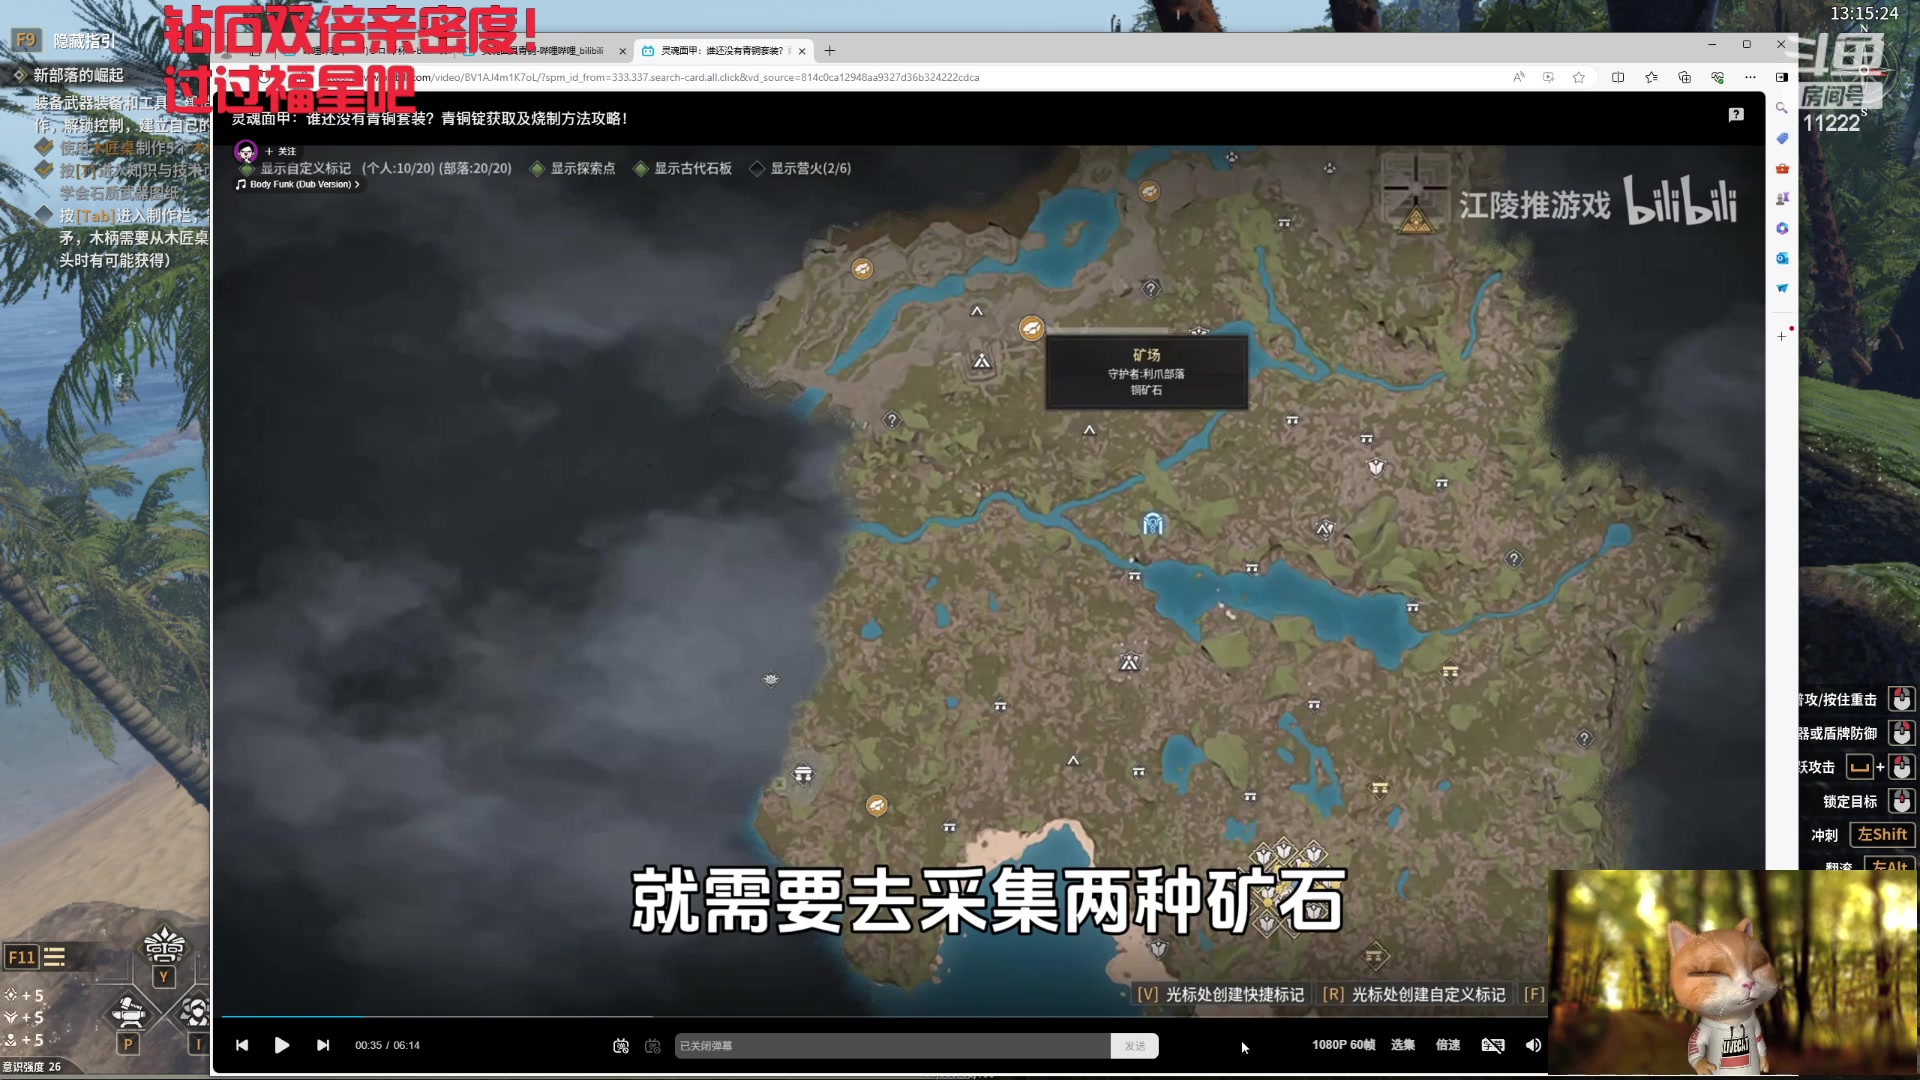Open the player help question-mark icon
The height and width of the screenshot is (1080, 1920).
[1736, 115]
